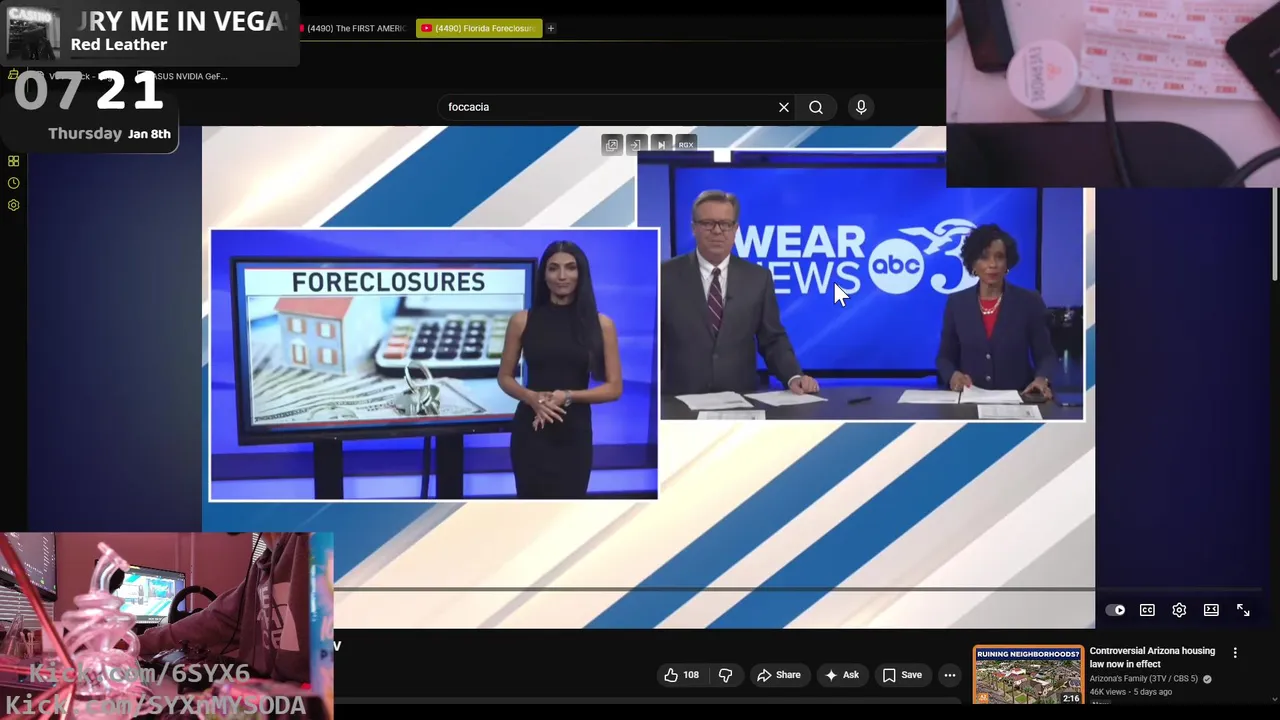Click the scroll-down arrow of the sidebar
The image size is (1280, 720).
1275,699
